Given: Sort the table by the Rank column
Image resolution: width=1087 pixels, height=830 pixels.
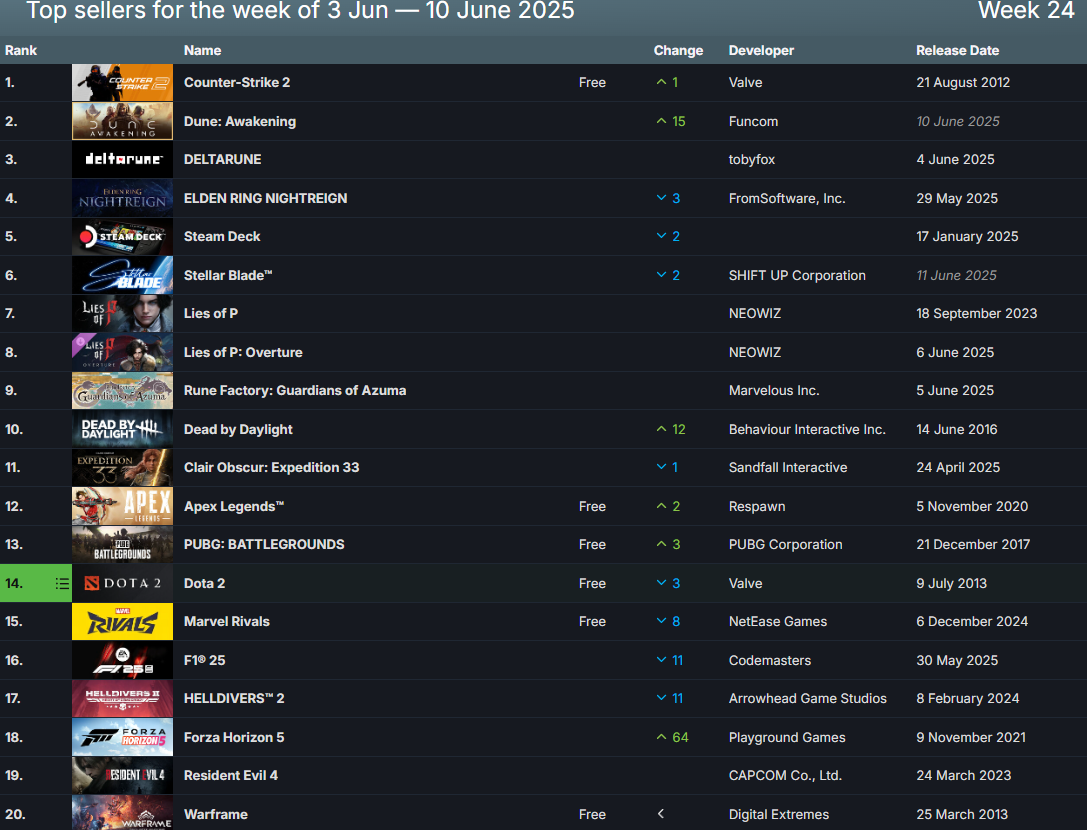Looking at the screenshot, I should tap(21, 51).
